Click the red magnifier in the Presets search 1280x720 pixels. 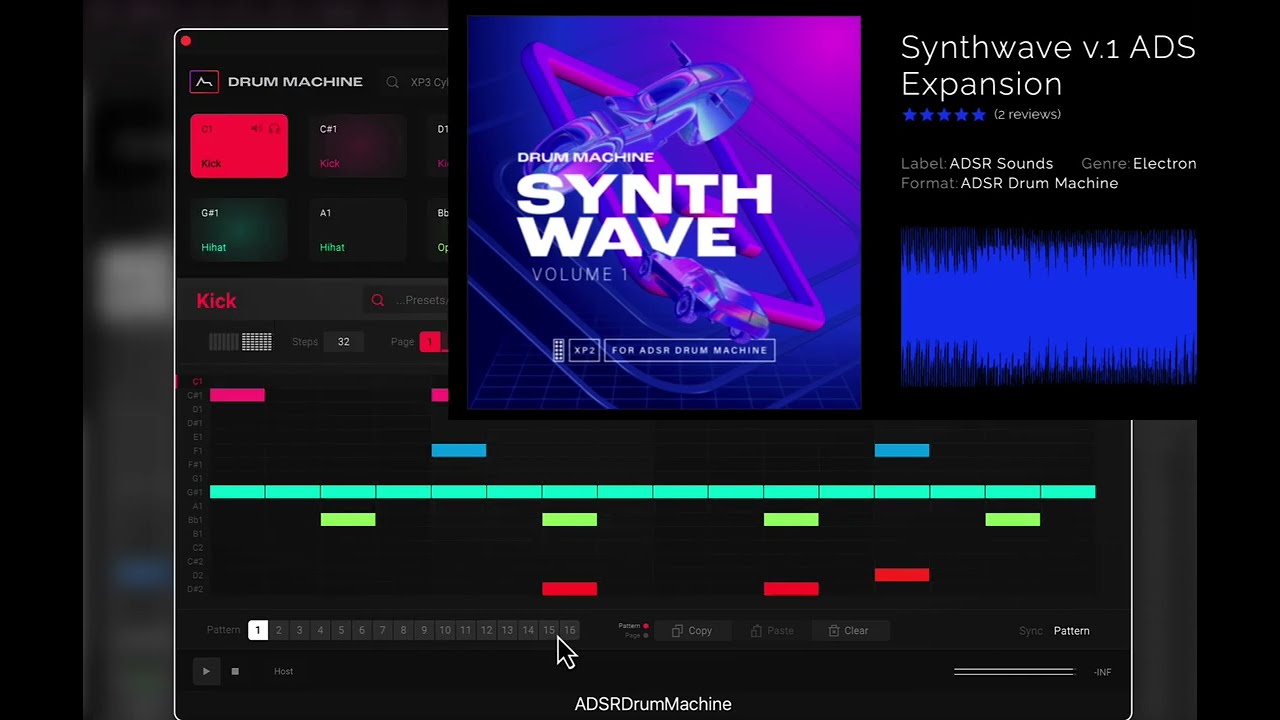pos(378,300)
